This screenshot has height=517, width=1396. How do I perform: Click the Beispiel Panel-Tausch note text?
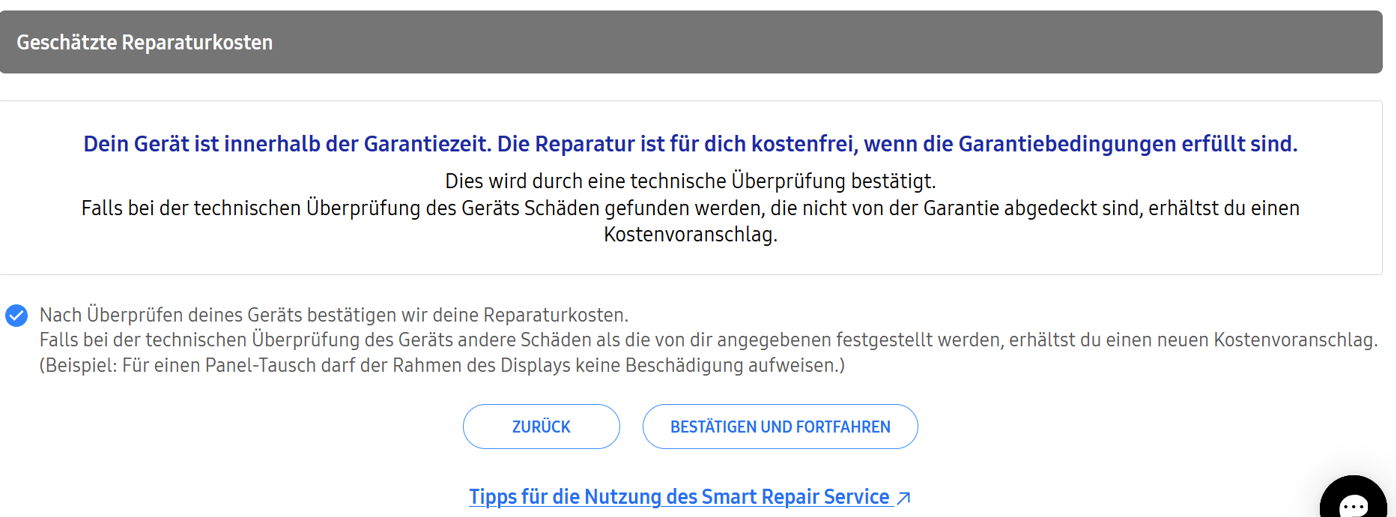click(x=442, y=365)
